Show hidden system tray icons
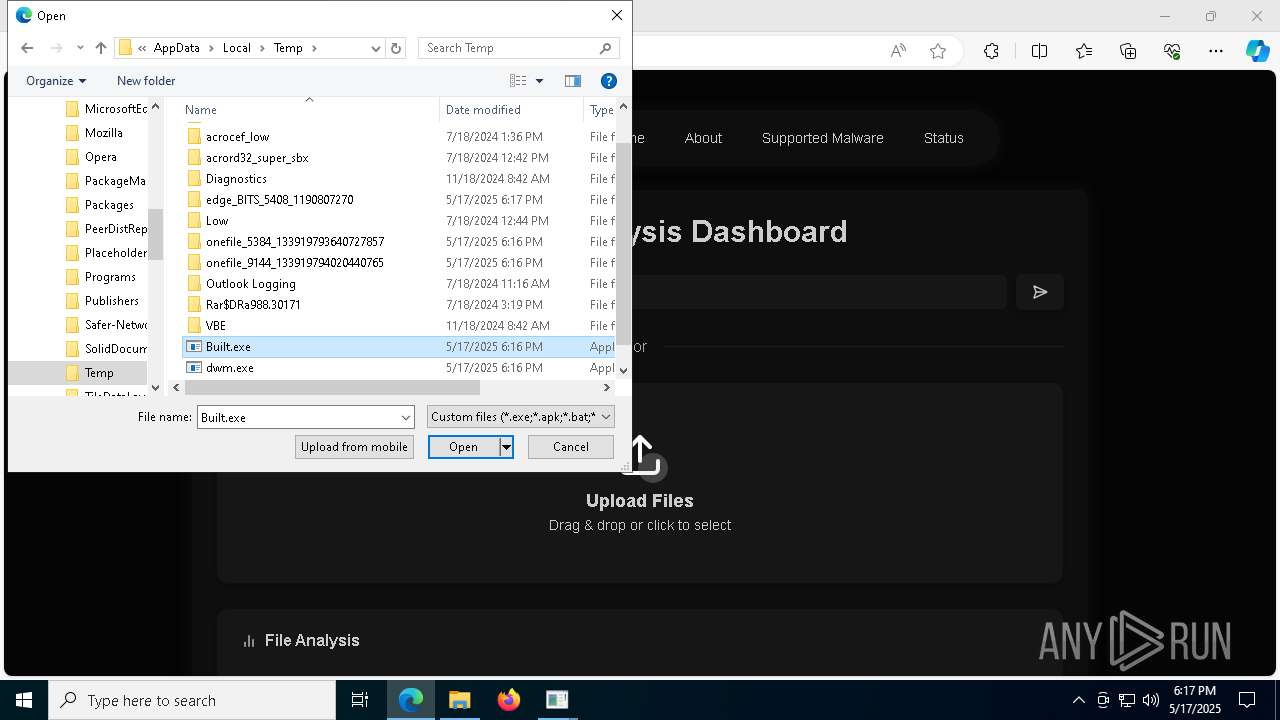Viewport: 1280px width, 720px height. [1078, 700]
